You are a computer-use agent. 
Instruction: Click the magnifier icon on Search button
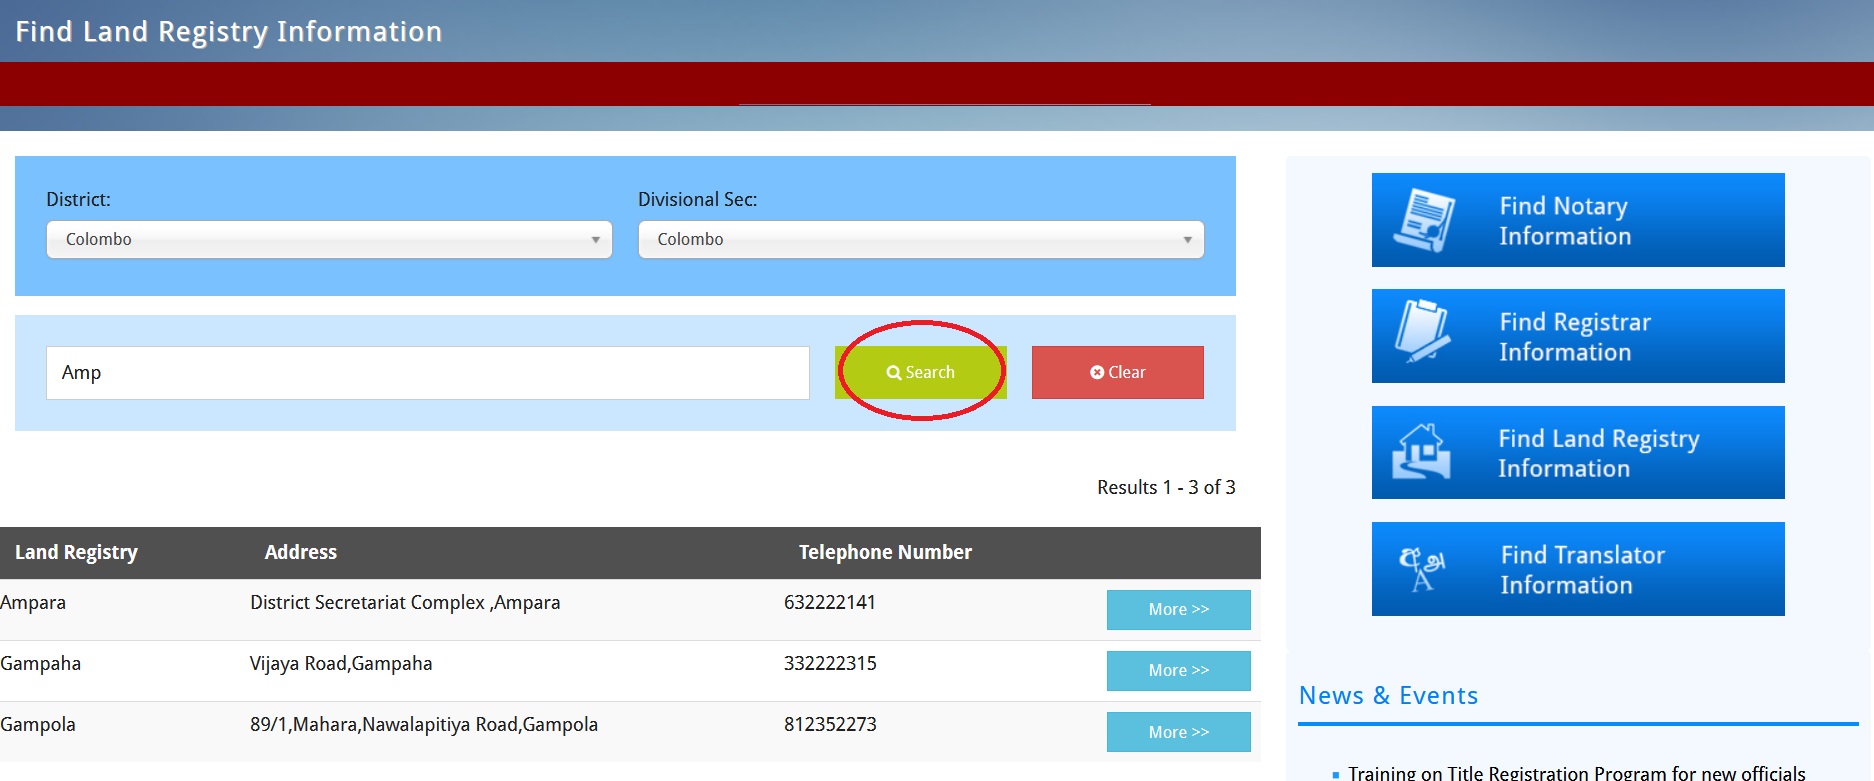coord(893,373)
